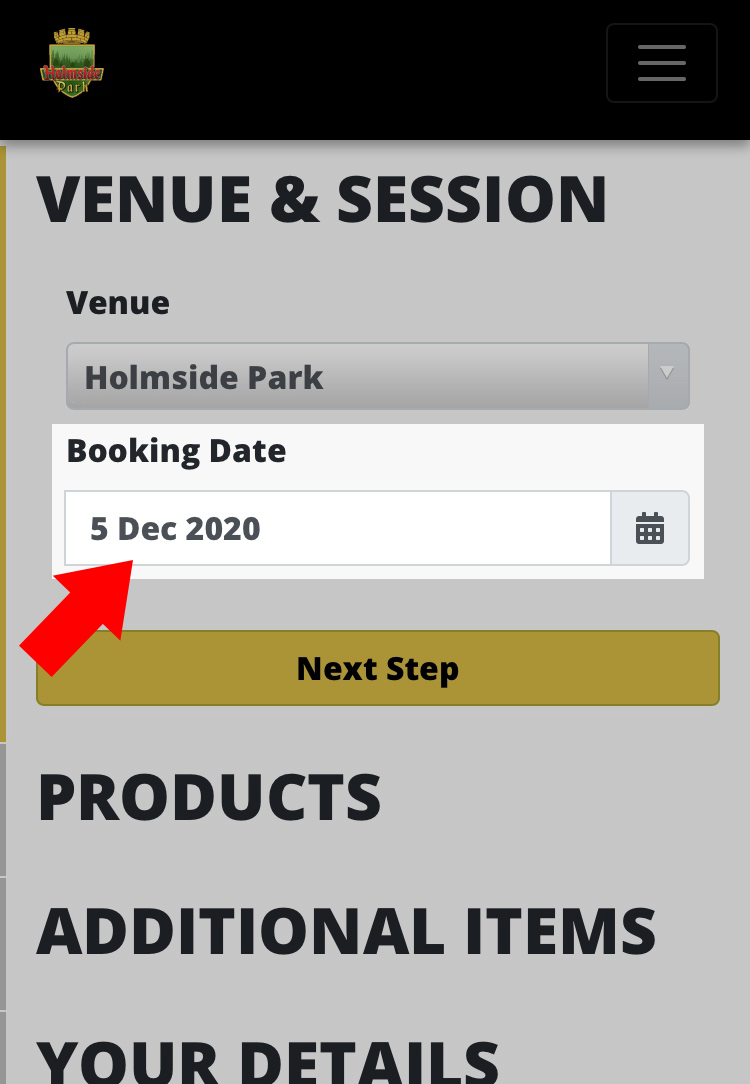Image resolution: width=750 pixels, height=1084 pixels.
Task: Click the grey step marker beside Your Details
Action: tap(3, 1047)
